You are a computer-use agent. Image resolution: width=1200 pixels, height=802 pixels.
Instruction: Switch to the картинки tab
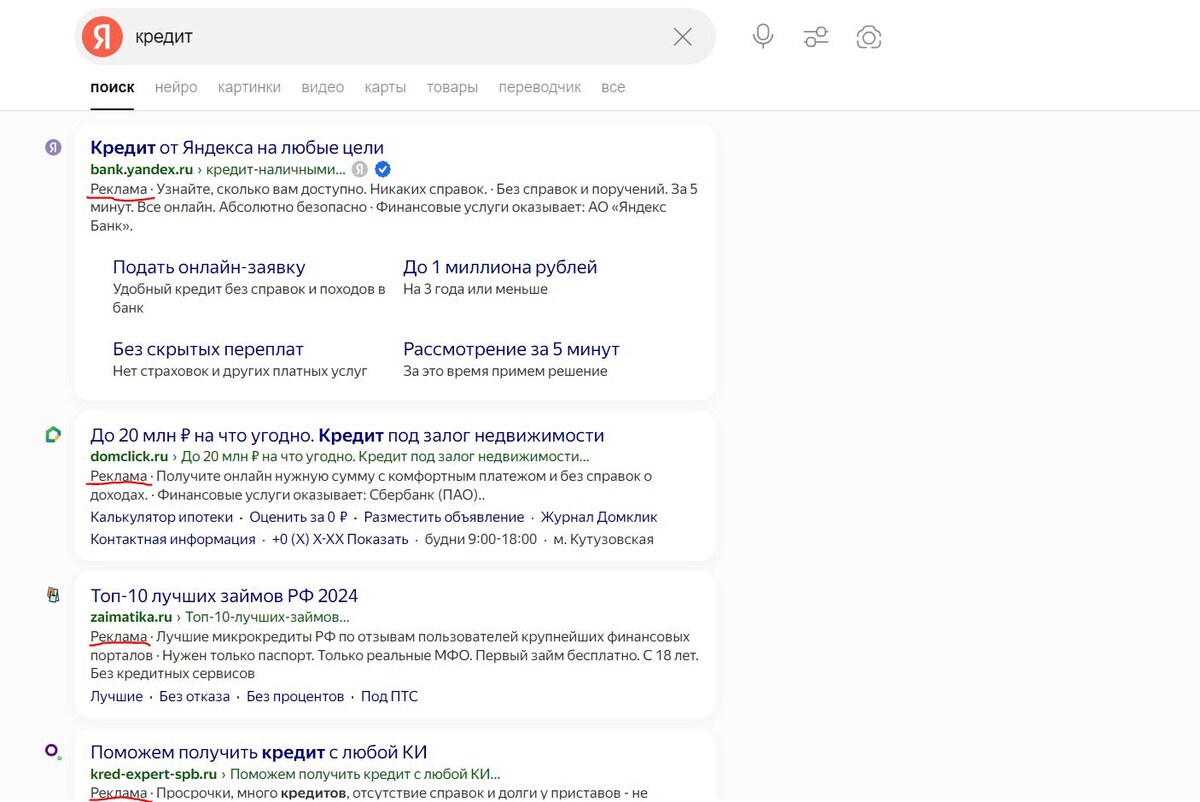coord(249,87)
